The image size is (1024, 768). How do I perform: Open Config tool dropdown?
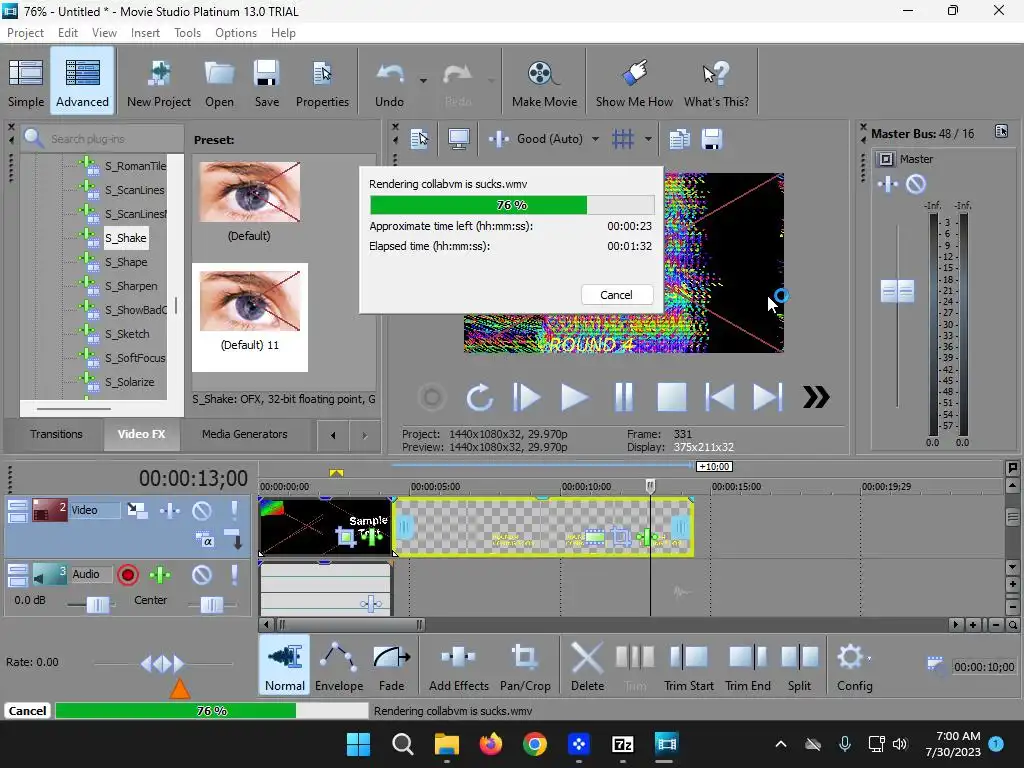[x=854, y=666]
